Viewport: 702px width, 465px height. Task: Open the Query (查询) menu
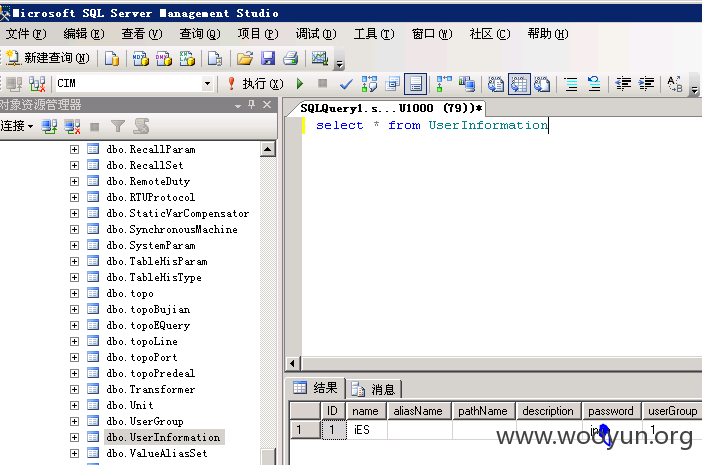tap(200, 34)
